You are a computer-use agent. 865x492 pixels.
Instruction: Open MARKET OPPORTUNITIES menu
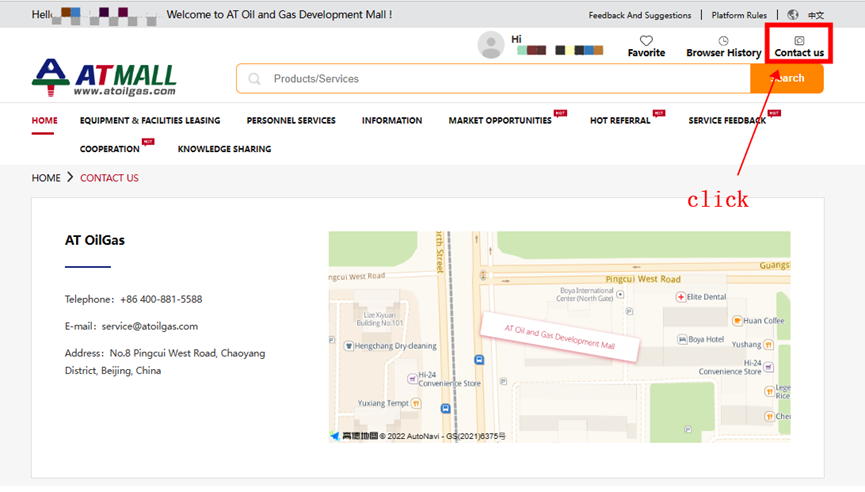[500, 120]
